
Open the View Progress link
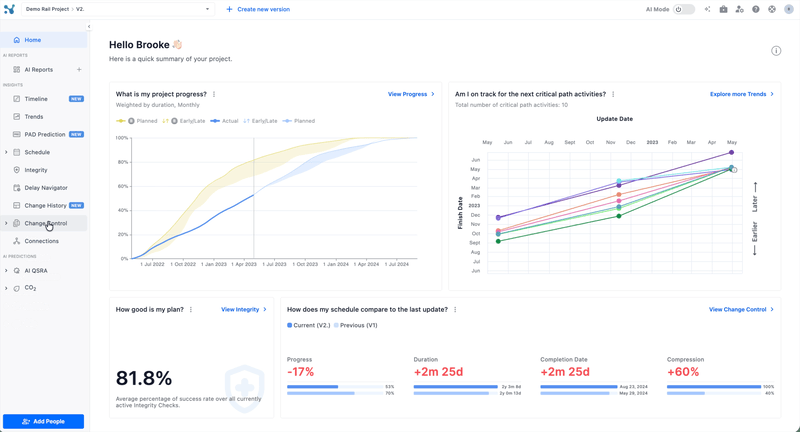tap(411, 94)
